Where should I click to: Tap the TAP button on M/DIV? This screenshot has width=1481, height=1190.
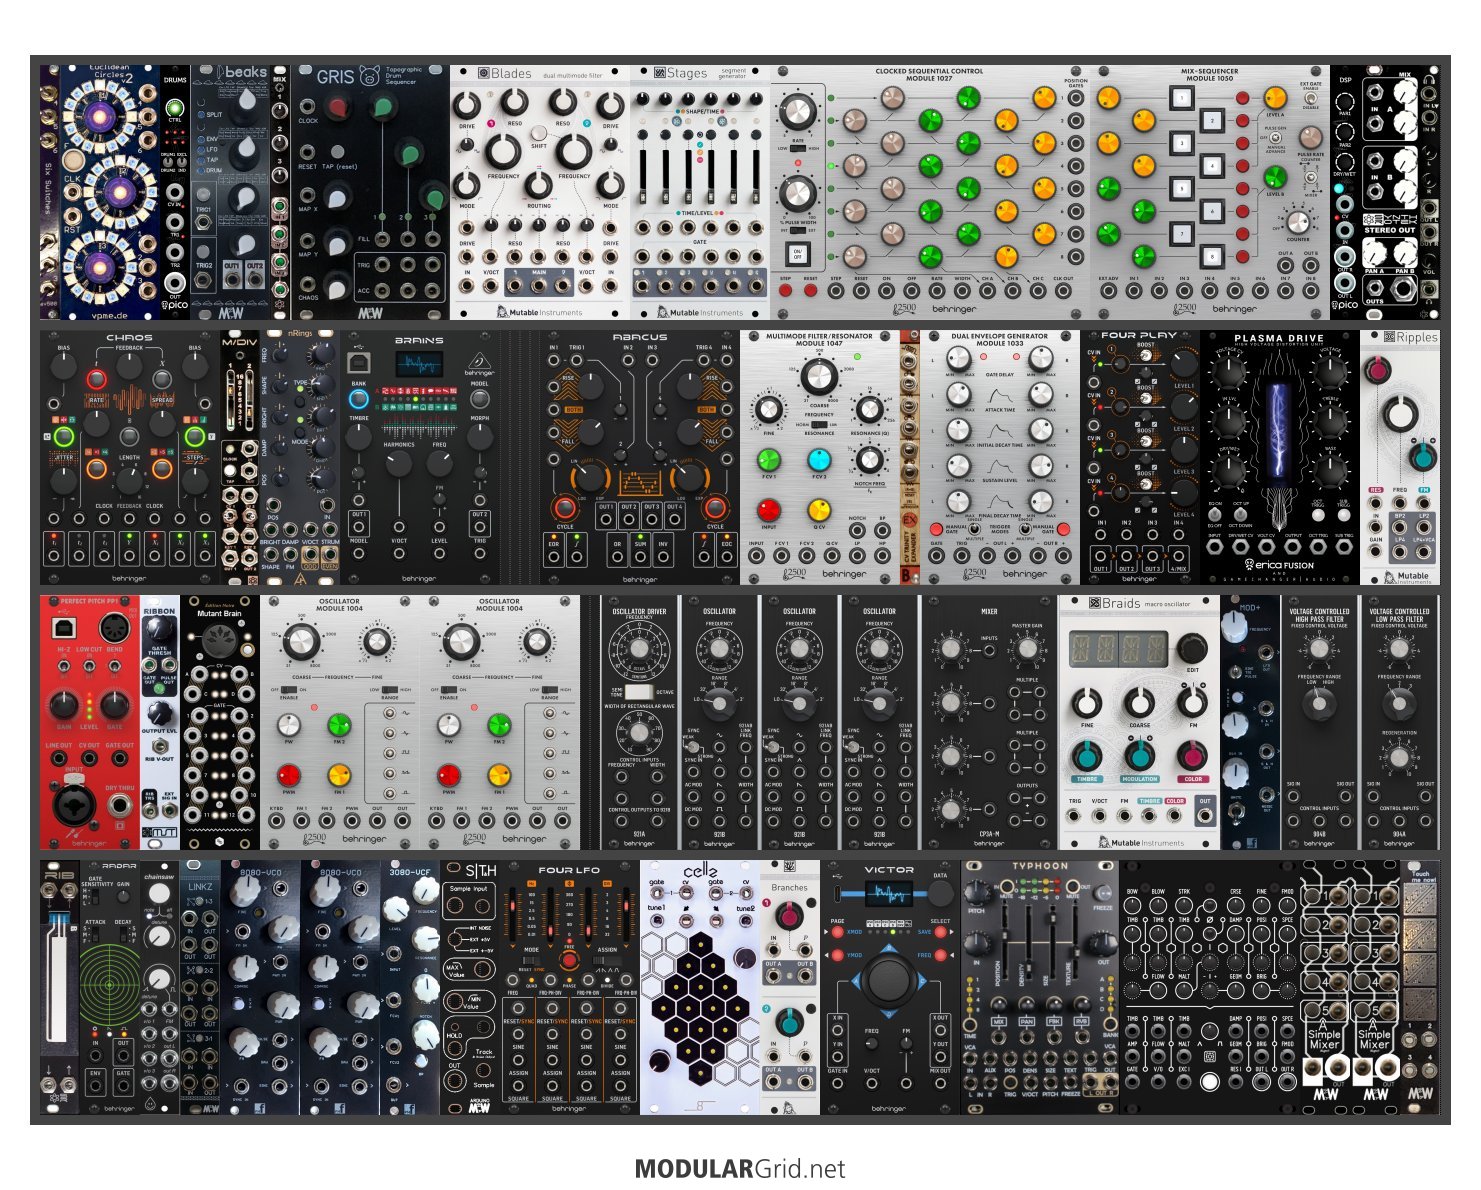[230, 470]
